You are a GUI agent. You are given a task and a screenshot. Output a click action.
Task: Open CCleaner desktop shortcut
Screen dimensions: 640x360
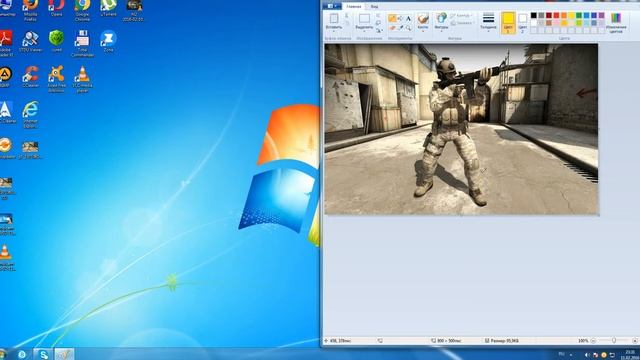click(30, 76)
